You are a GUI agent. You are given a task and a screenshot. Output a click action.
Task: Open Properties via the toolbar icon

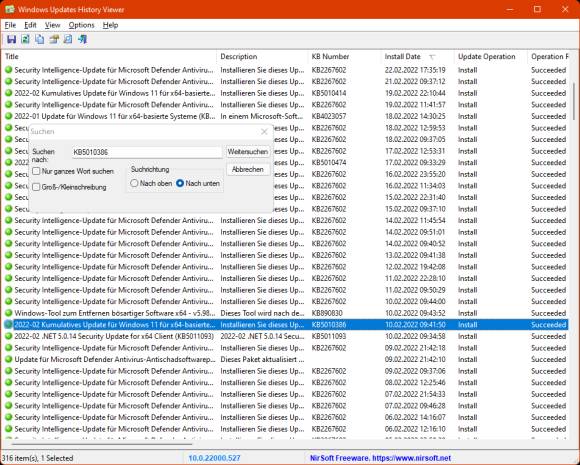pos(54,39)
